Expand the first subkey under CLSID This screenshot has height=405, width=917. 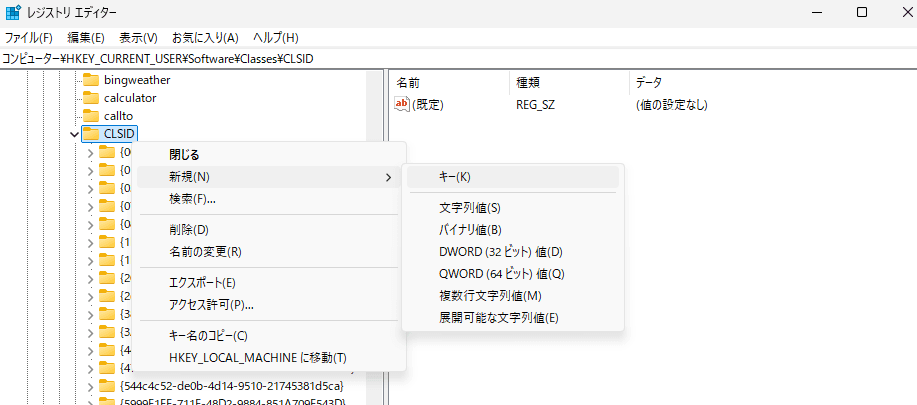tap(90, 152)
